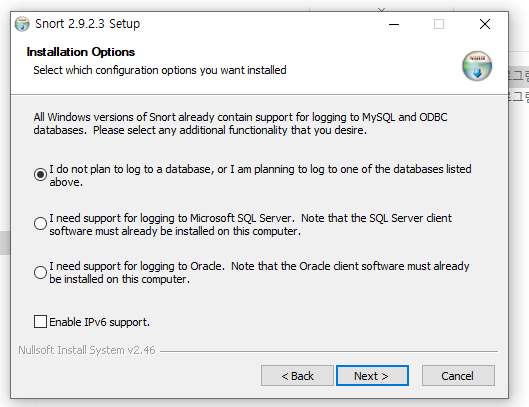Go back with the < Back button

[297, 376]
